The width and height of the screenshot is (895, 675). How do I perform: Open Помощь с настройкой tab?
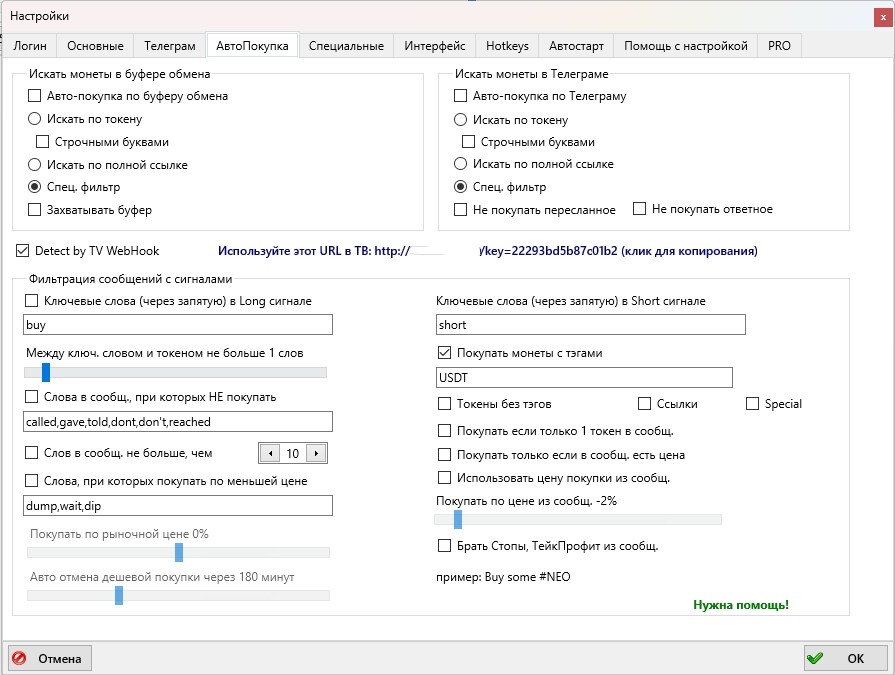[x=685, y=46]
